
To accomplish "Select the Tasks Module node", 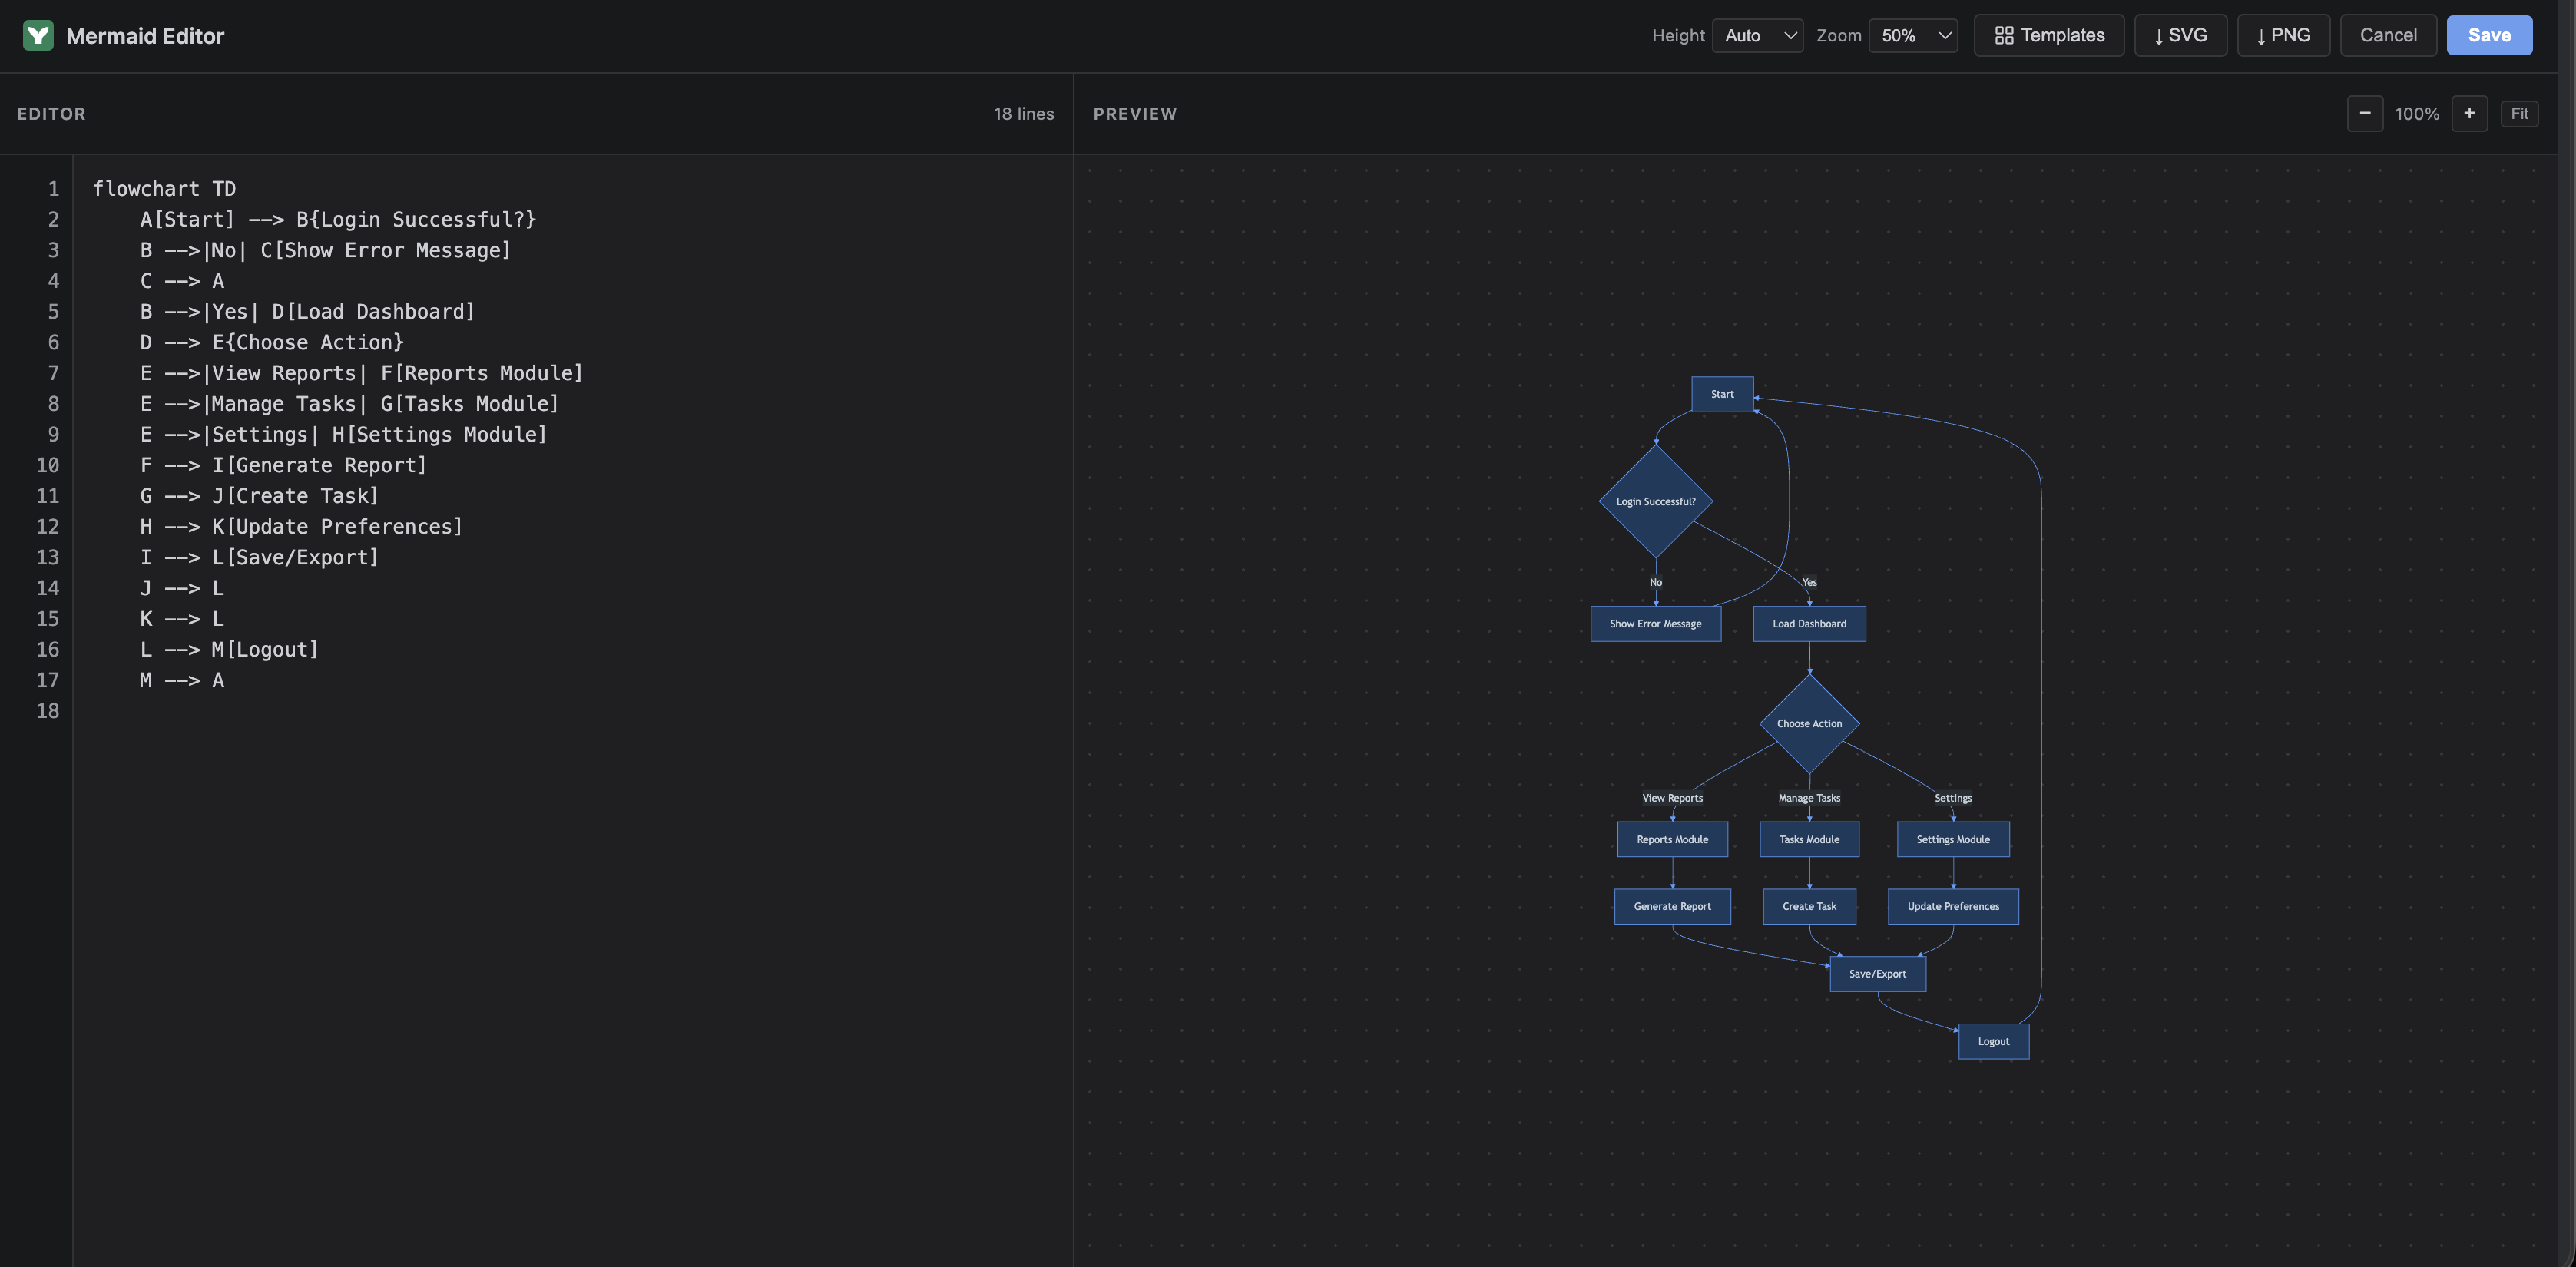I will pyautogui.click(x=1809, y=839).
